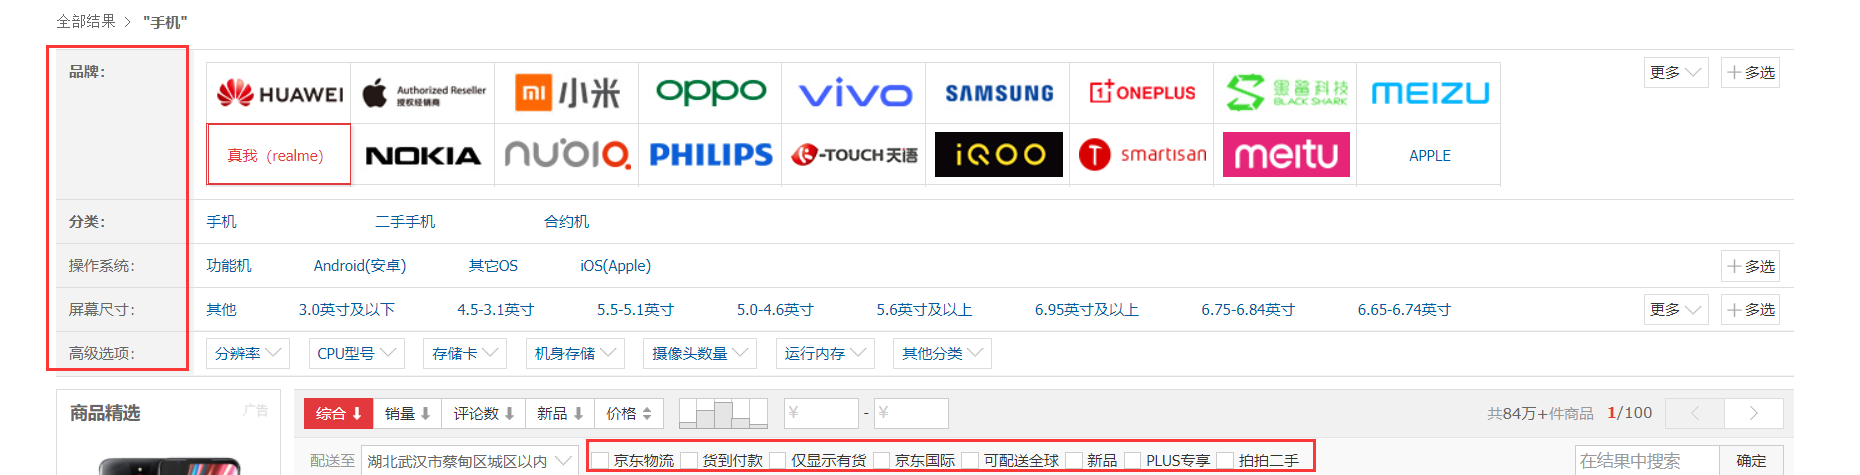The height and width of the screenshot is (475, 1860).
Task: Choose the 其它OS option
Action: (493, 266)
